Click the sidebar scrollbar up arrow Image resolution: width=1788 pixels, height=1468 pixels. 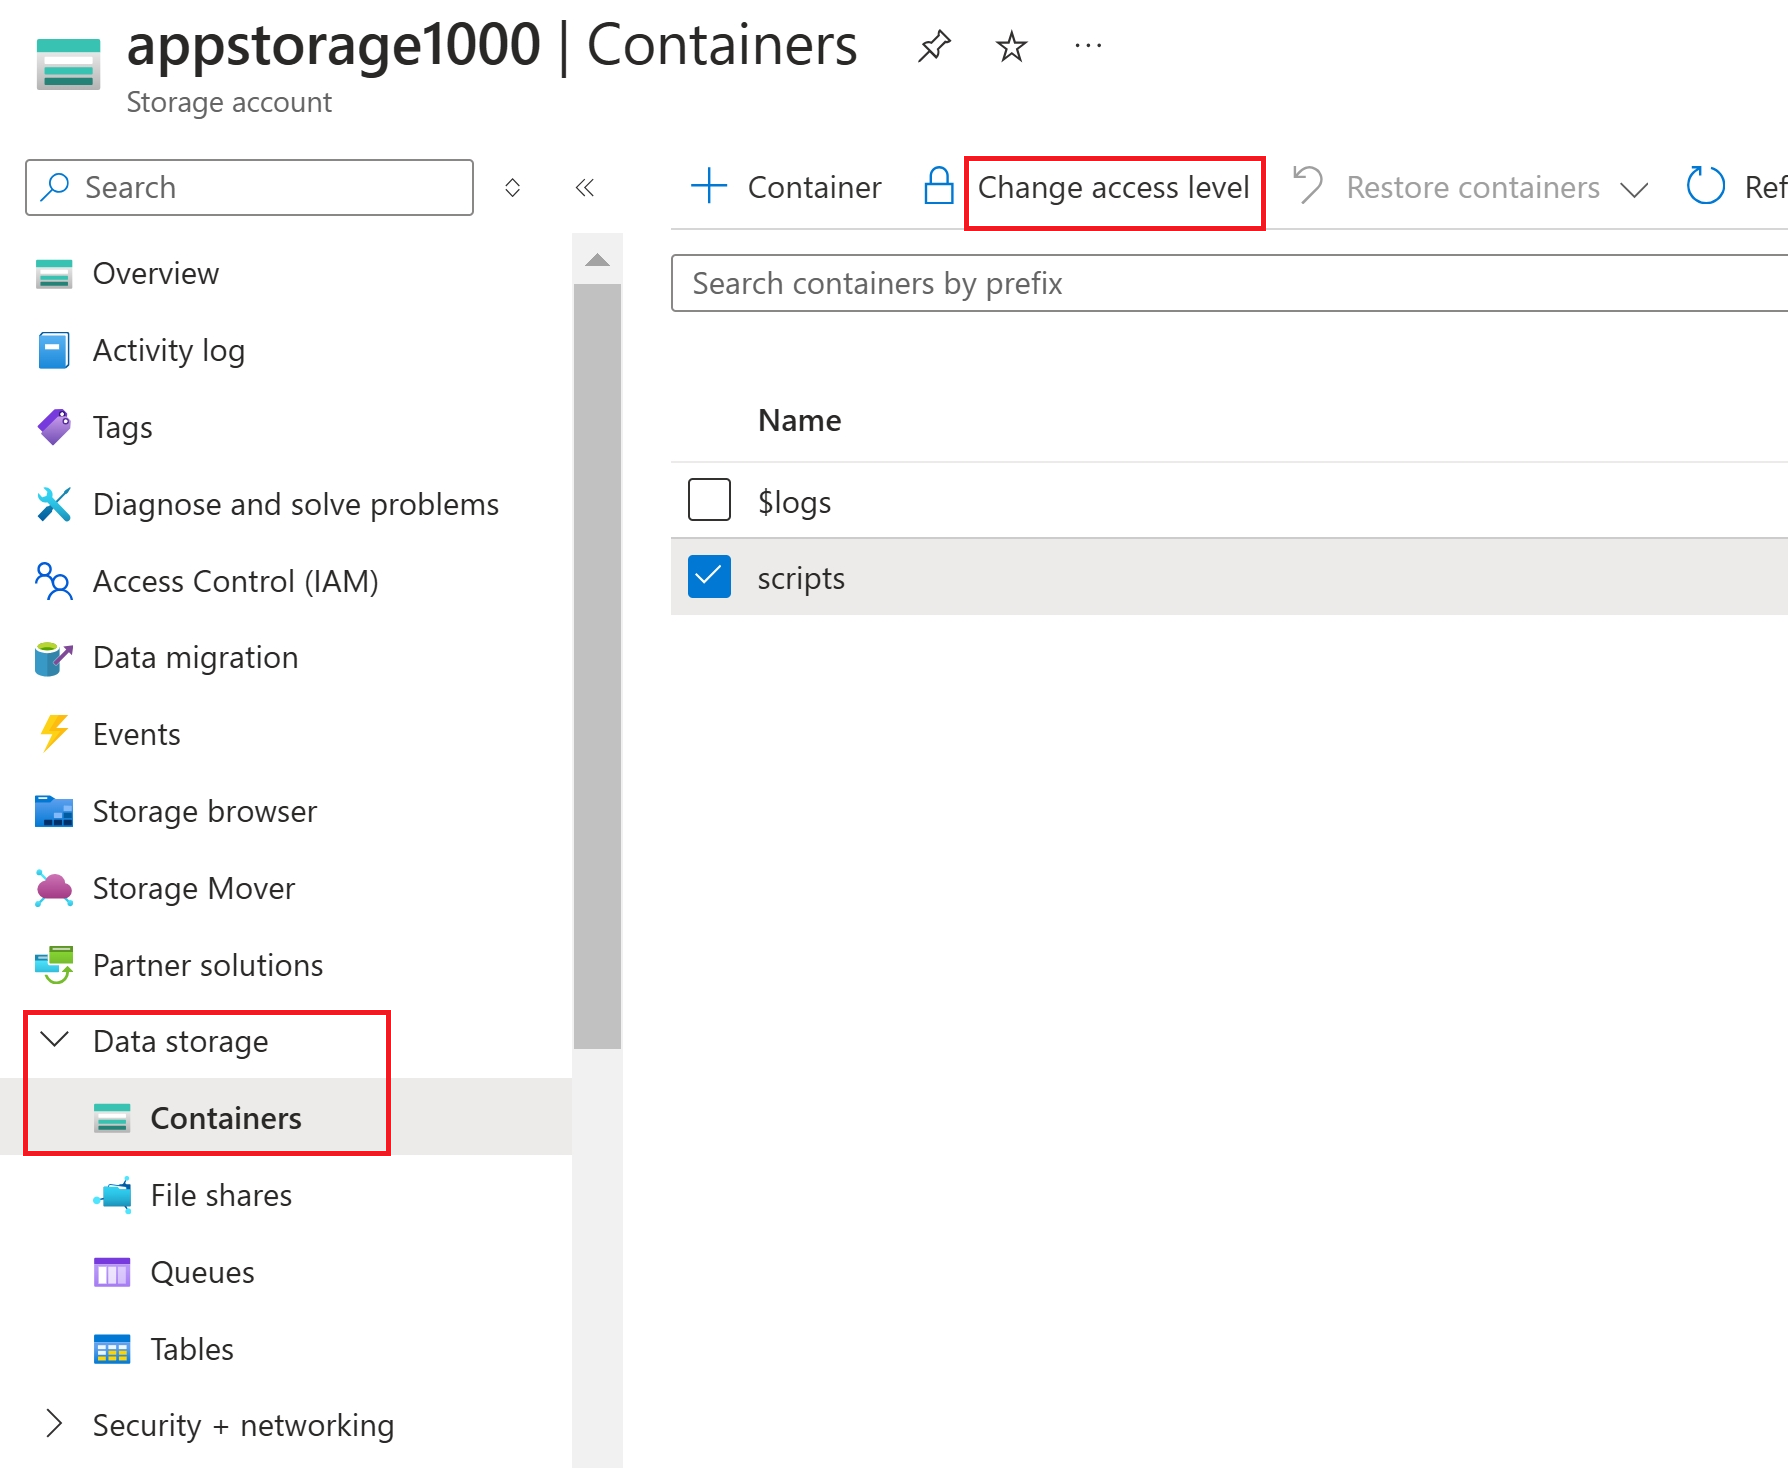point(598,260)
